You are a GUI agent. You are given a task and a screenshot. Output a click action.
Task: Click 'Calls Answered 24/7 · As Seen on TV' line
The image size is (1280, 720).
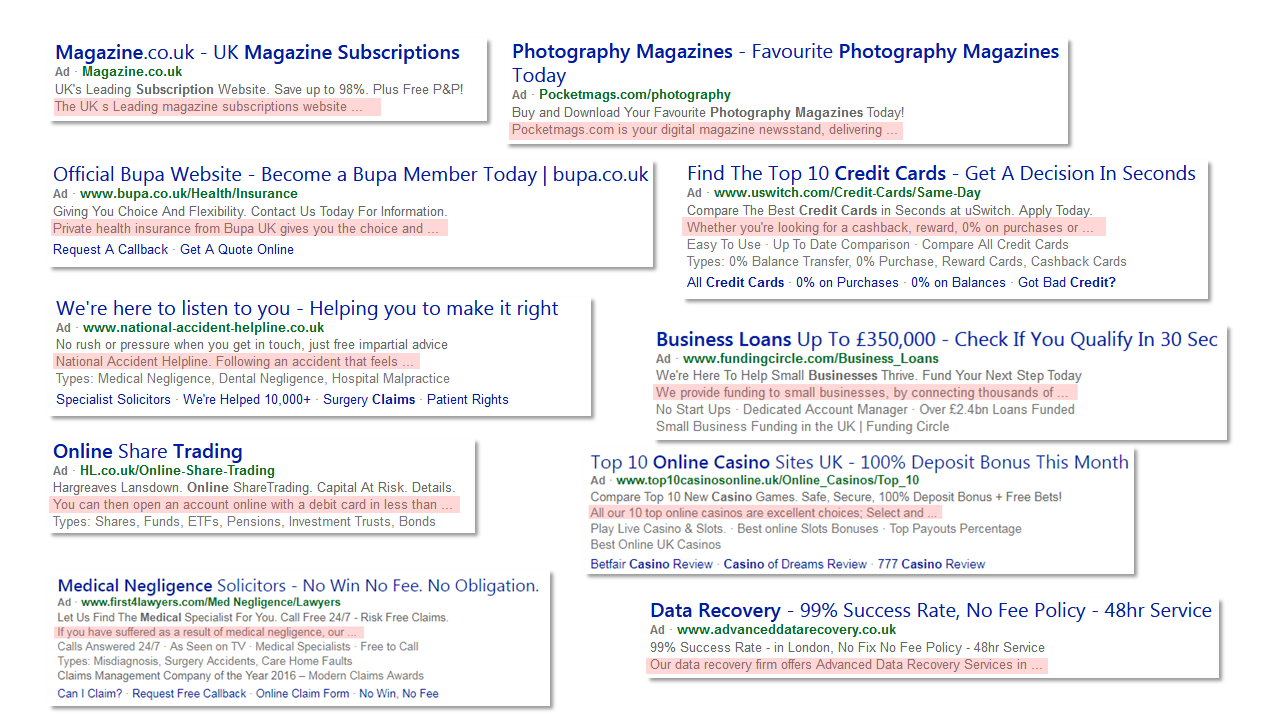(x=238, y=647)
